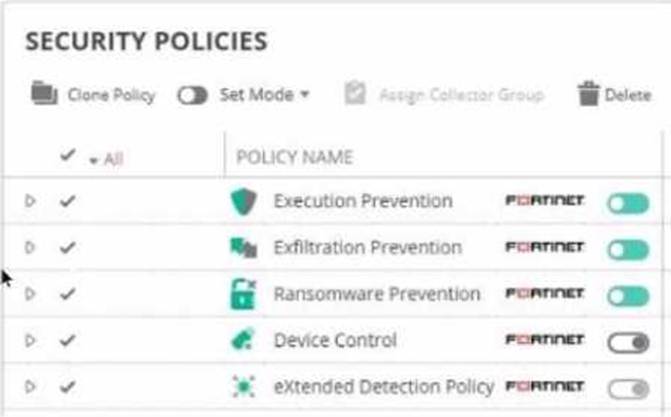Expand the Execution Prevention row
671x417 pixels.
(30, 201)
